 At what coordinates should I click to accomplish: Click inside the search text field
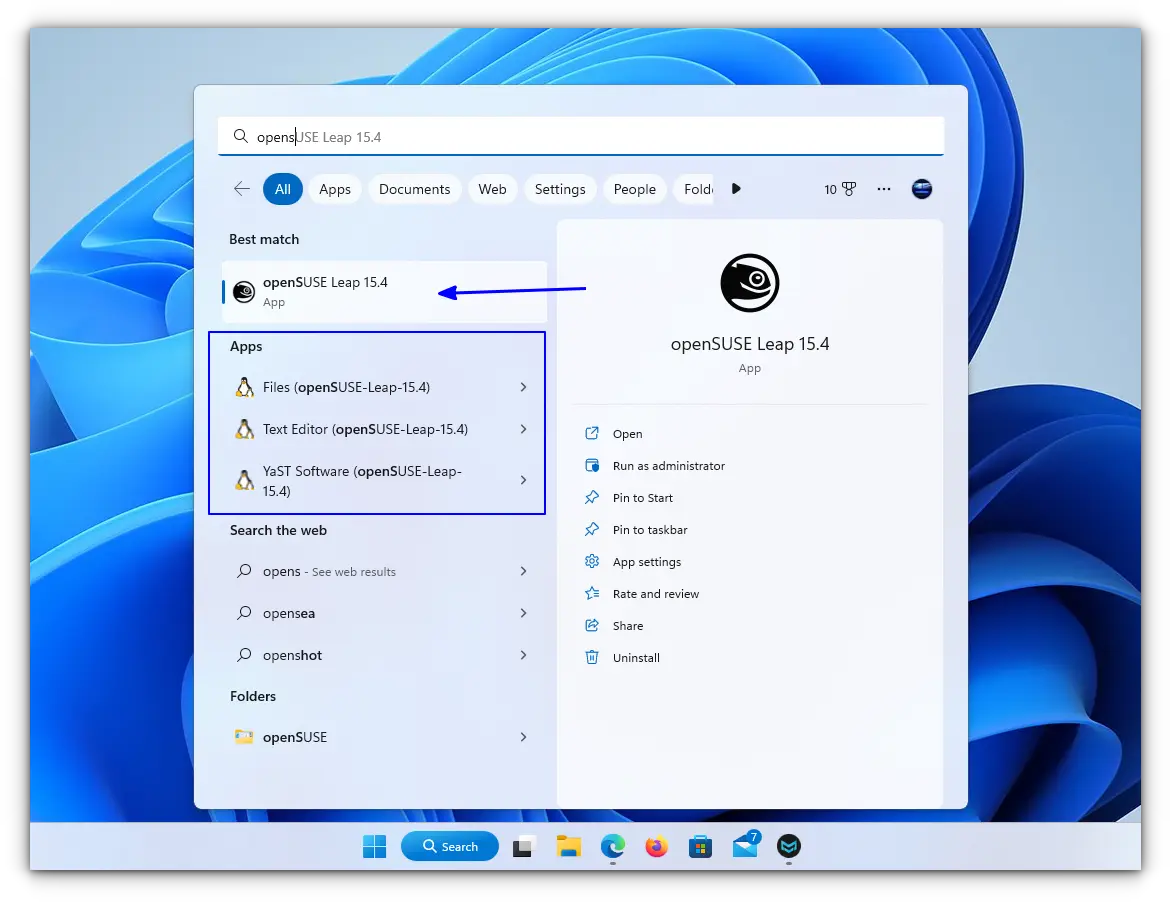581,136
